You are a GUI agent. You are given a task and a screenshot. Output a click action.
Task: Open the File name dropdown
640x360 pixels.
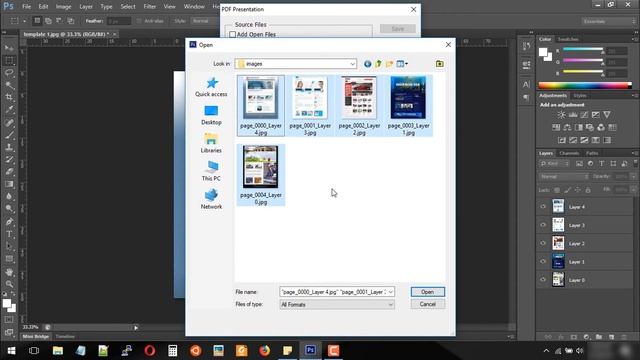tap(391, 292)
